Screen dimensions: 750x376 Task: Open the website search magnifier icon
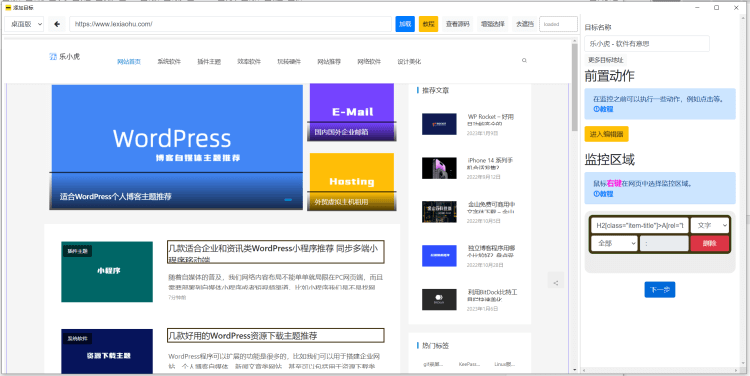tap(524, 61)
